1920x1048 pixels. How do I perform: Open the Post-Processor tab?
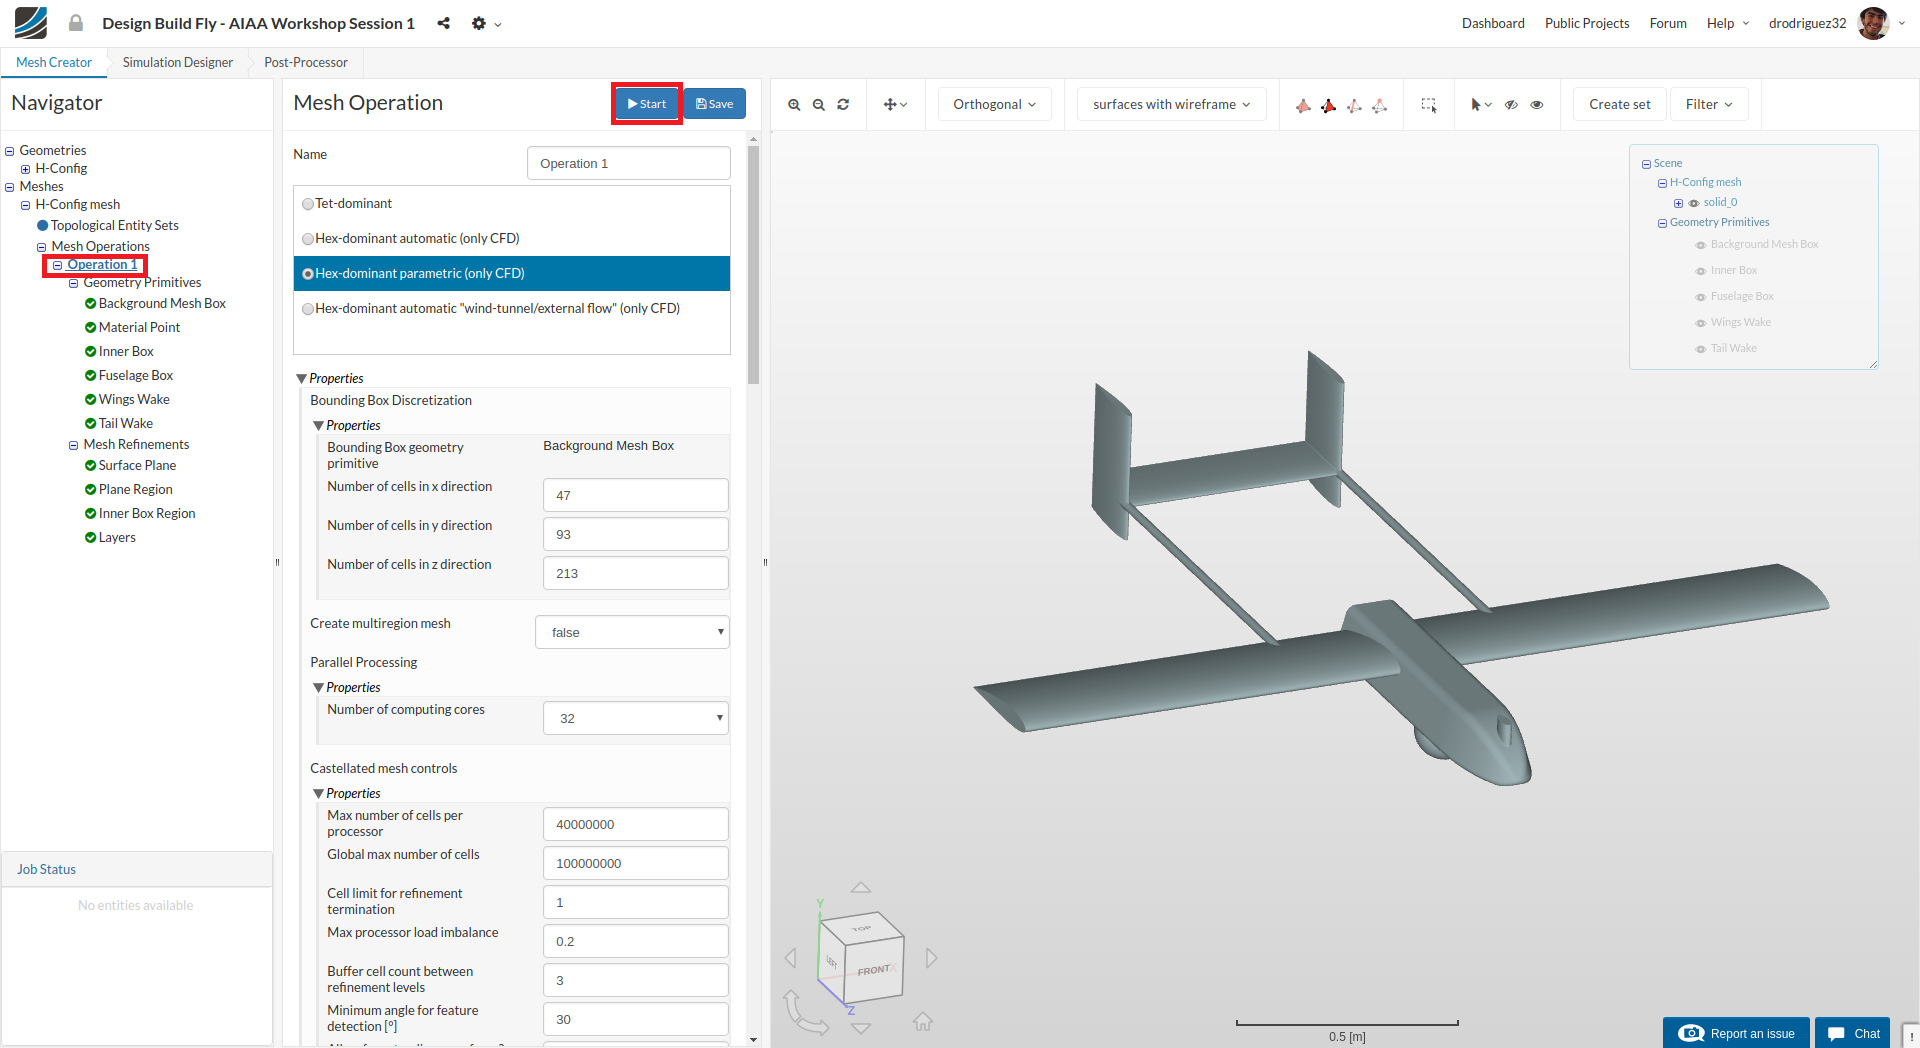pyautogui.click(x=306, y=62)
